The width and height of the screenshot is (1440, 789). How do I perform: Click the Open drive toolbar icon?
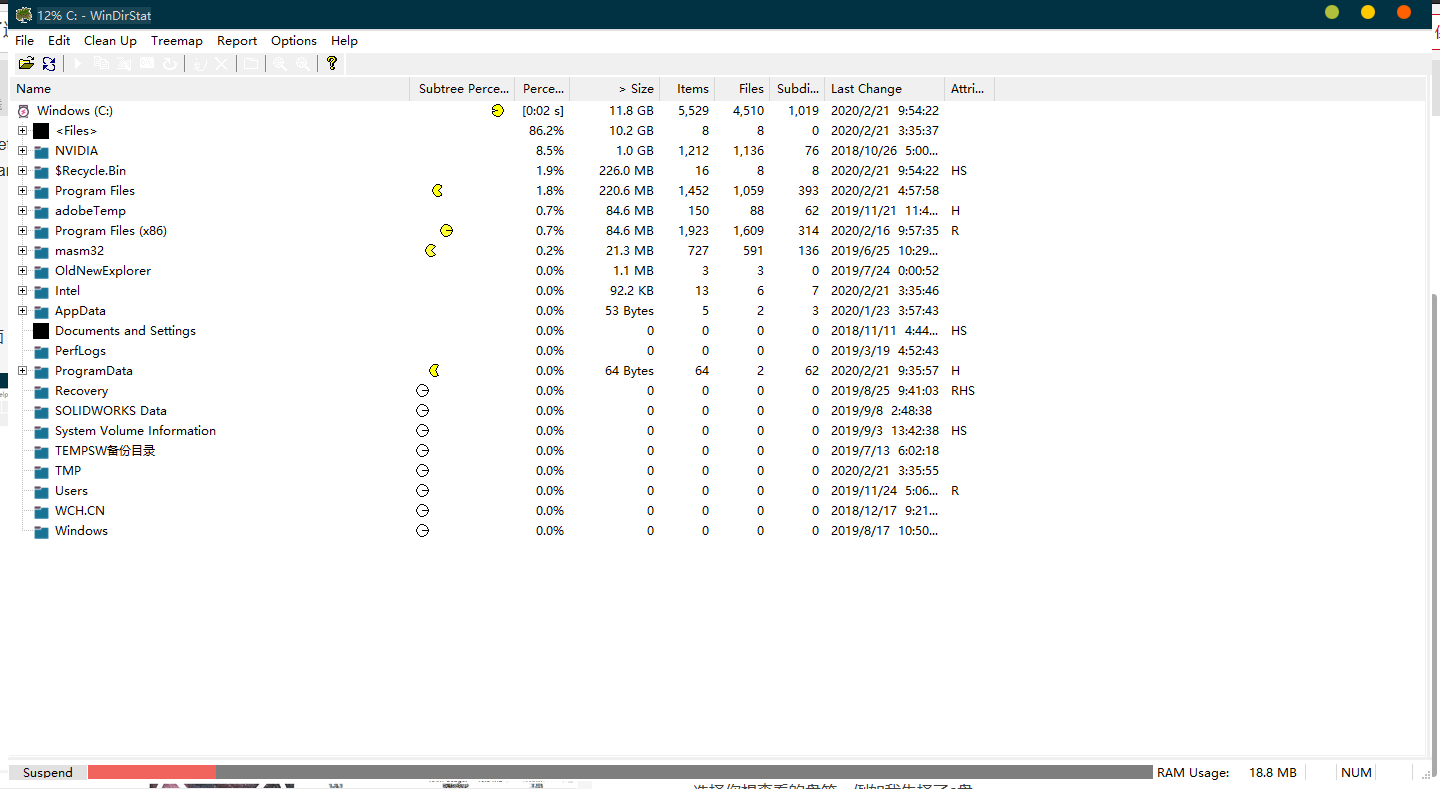tap(26, 63)
